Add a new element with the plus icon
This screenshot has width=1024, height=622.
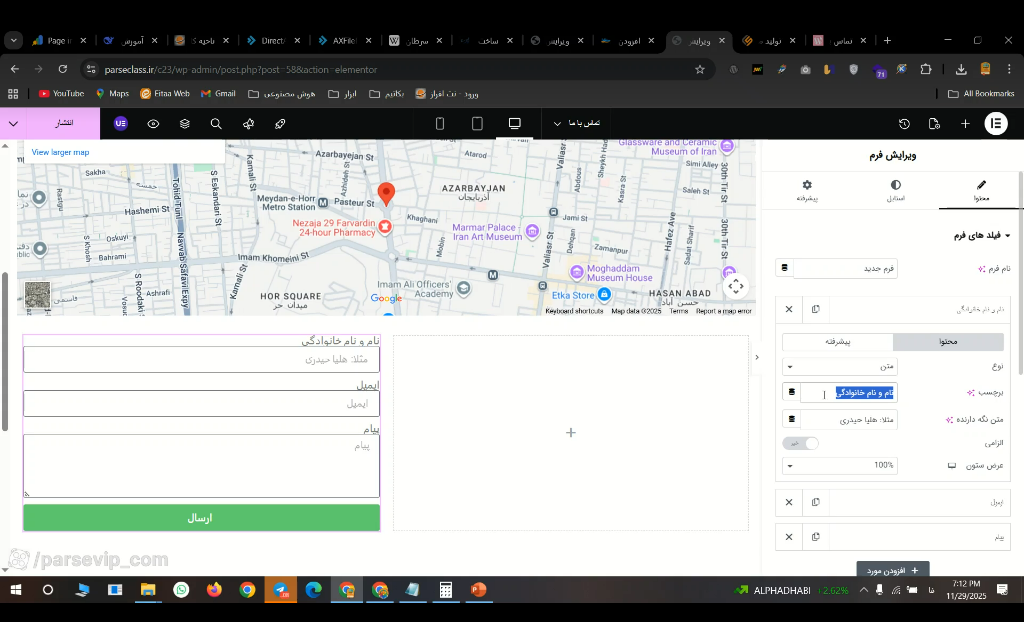pos(965,123)
